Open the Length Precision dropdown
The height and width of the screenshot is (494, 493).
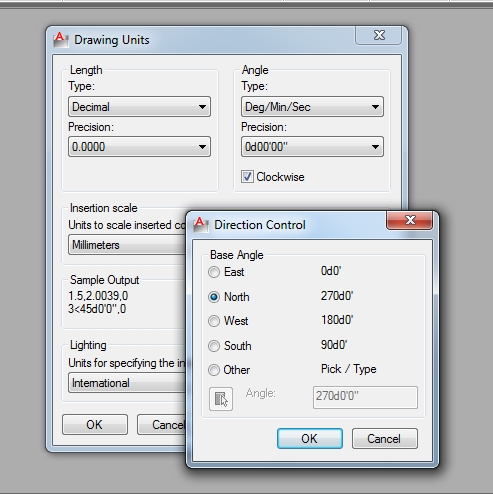[139, 147]
